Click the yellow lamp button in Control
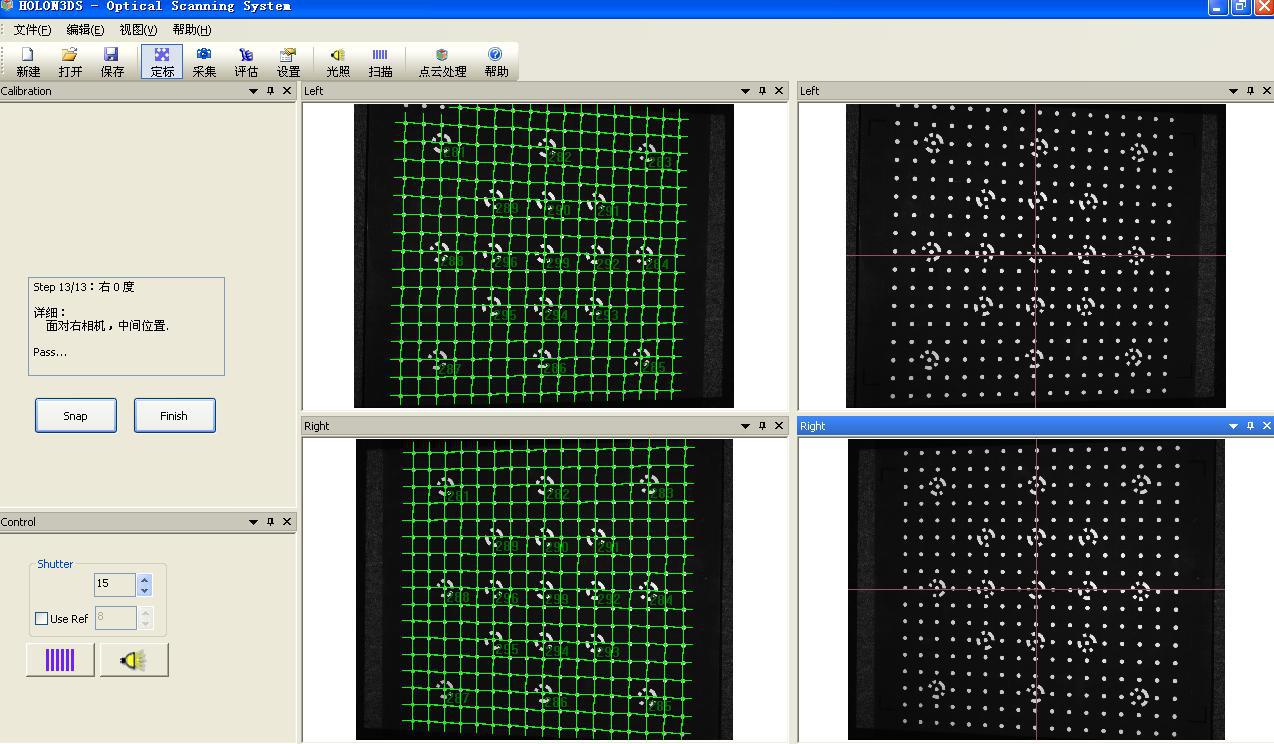 point(134,660)
